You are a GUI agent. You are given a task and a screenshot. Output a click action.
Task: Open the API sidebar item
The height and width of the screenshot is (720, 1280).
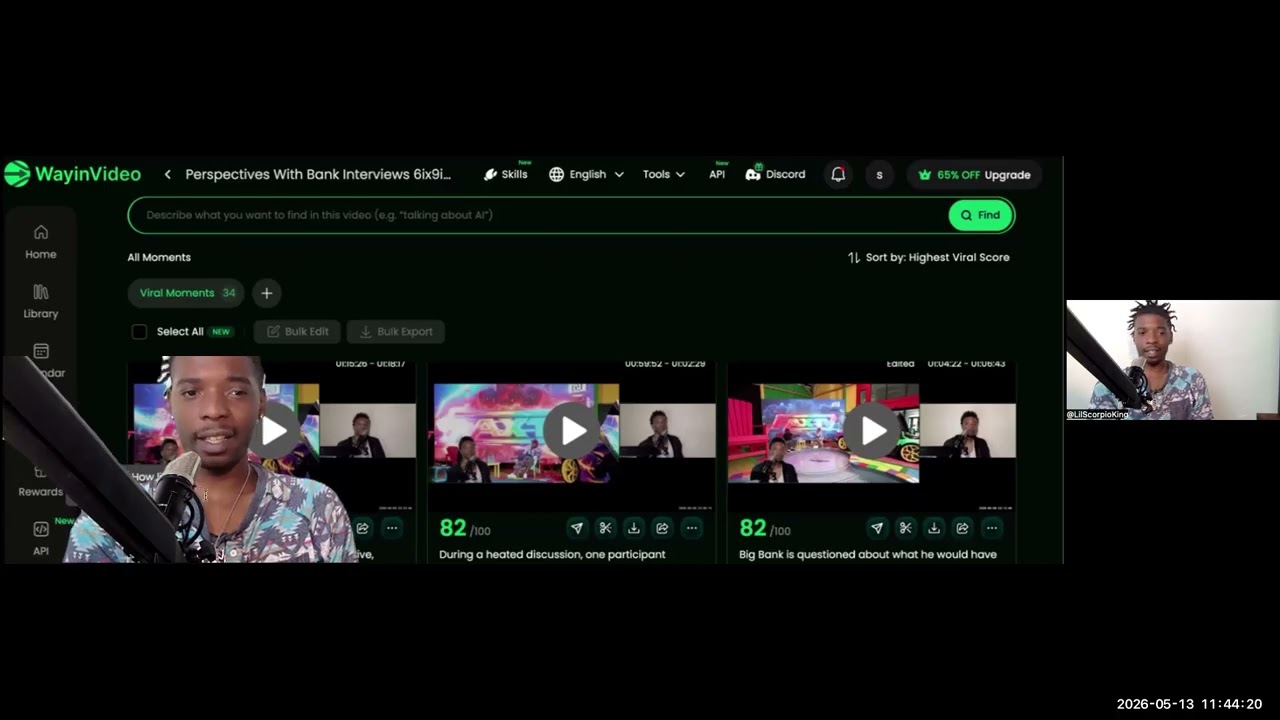coord(41,537)
